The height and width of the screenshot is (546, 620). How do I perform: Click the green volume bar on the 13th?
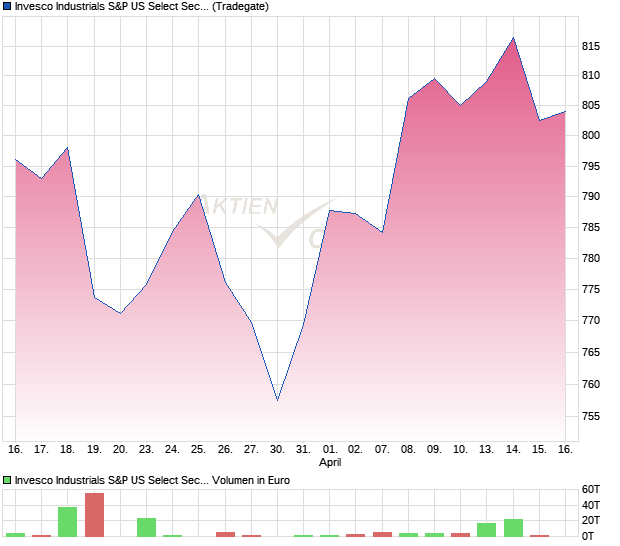487,530
